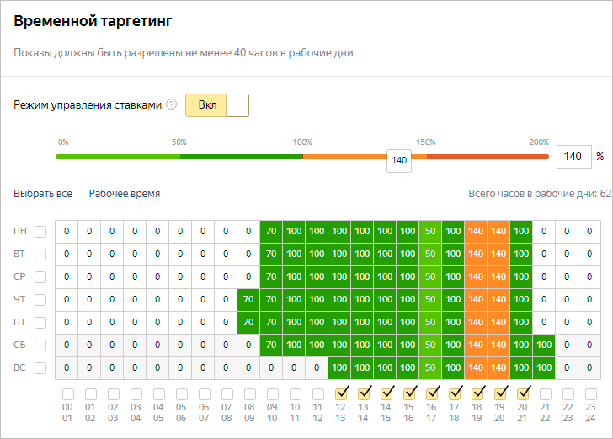Click the slider handle showing 140
Image resolution: width=613 pixels, height=439 pixels.
pyautogui.click(x=399, y=159)
